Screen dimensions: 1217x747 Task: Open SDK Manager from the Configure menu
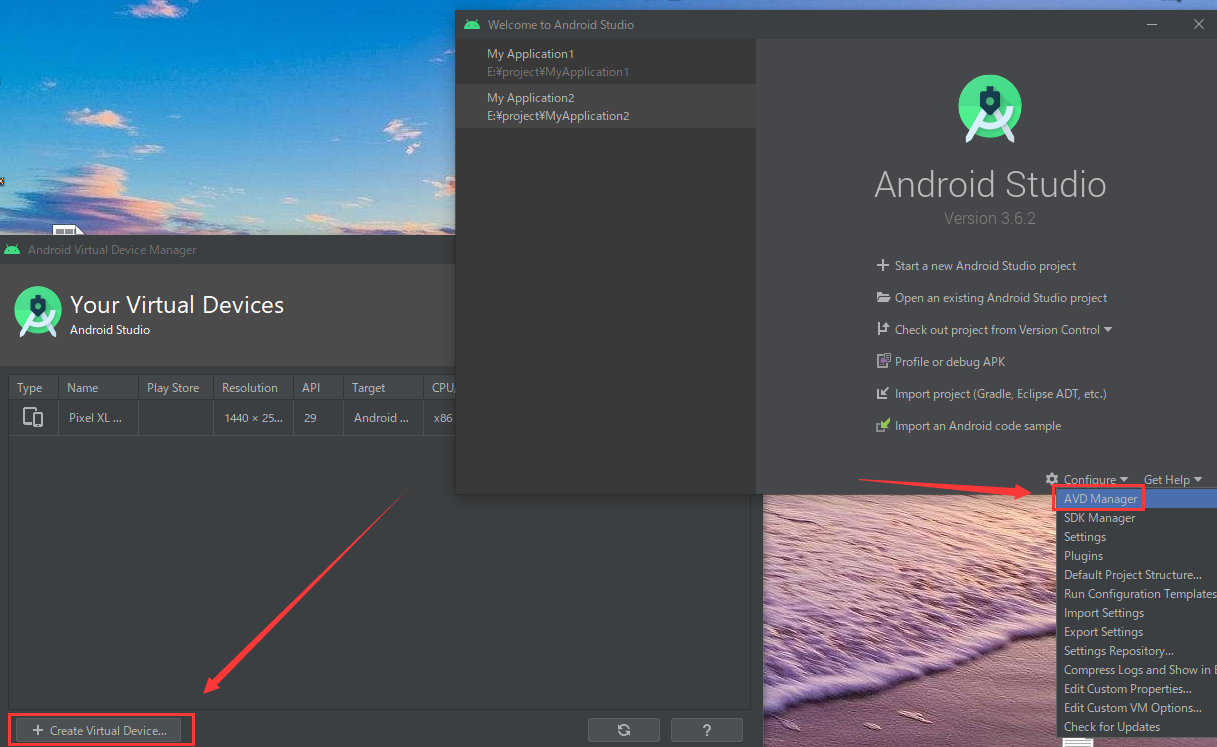click(x=1099, y=517)
